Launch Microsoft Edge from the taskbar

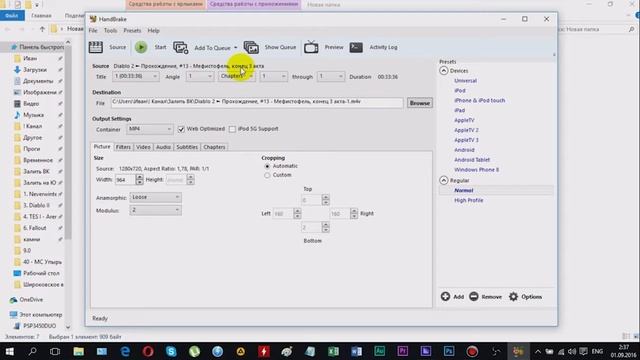pos(125,351)
